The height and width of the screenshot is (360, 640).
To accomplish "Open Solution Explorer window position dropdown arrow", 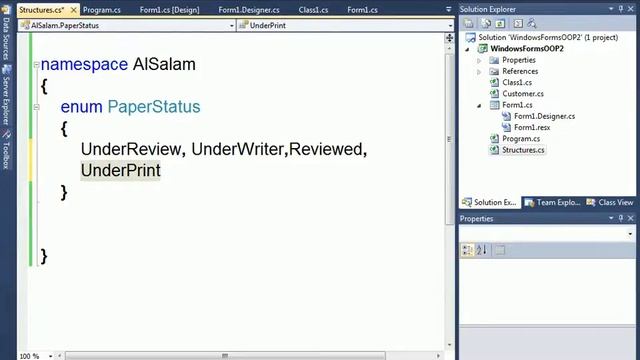I will (611, 9).
